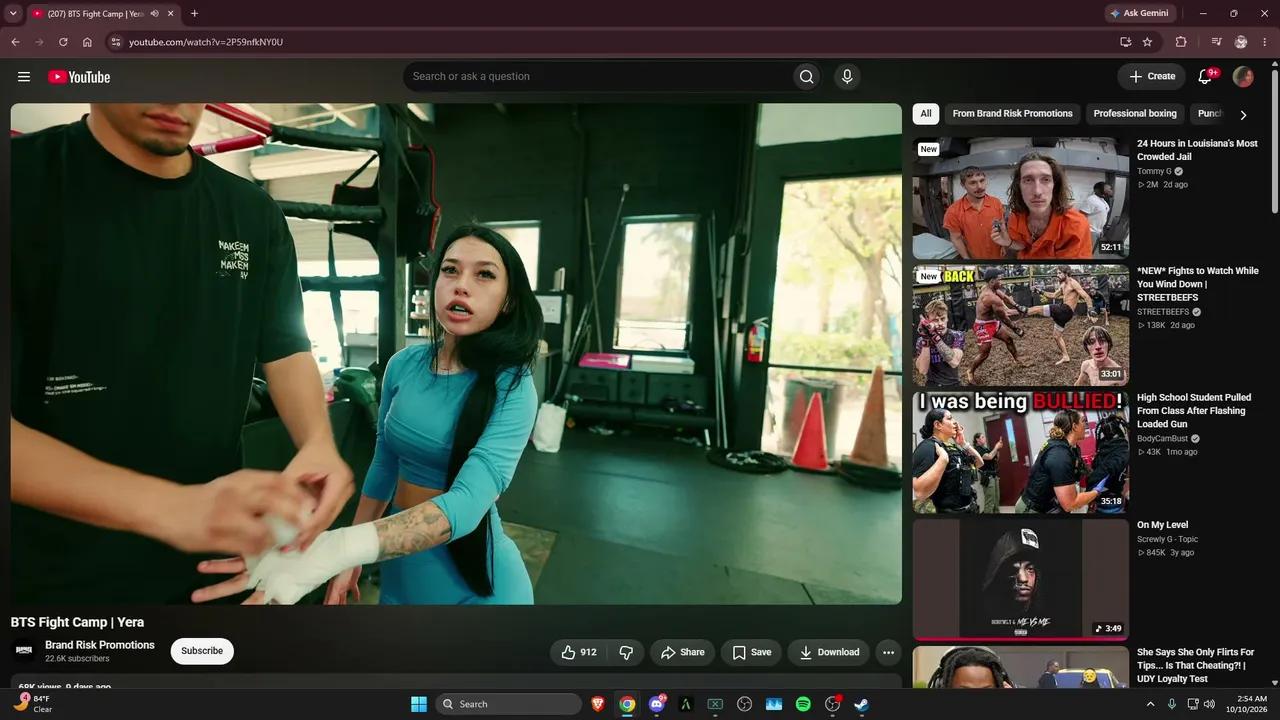Start voice search with microphone icon
This screenshot has height=720, width=1280.
point(847,77)
